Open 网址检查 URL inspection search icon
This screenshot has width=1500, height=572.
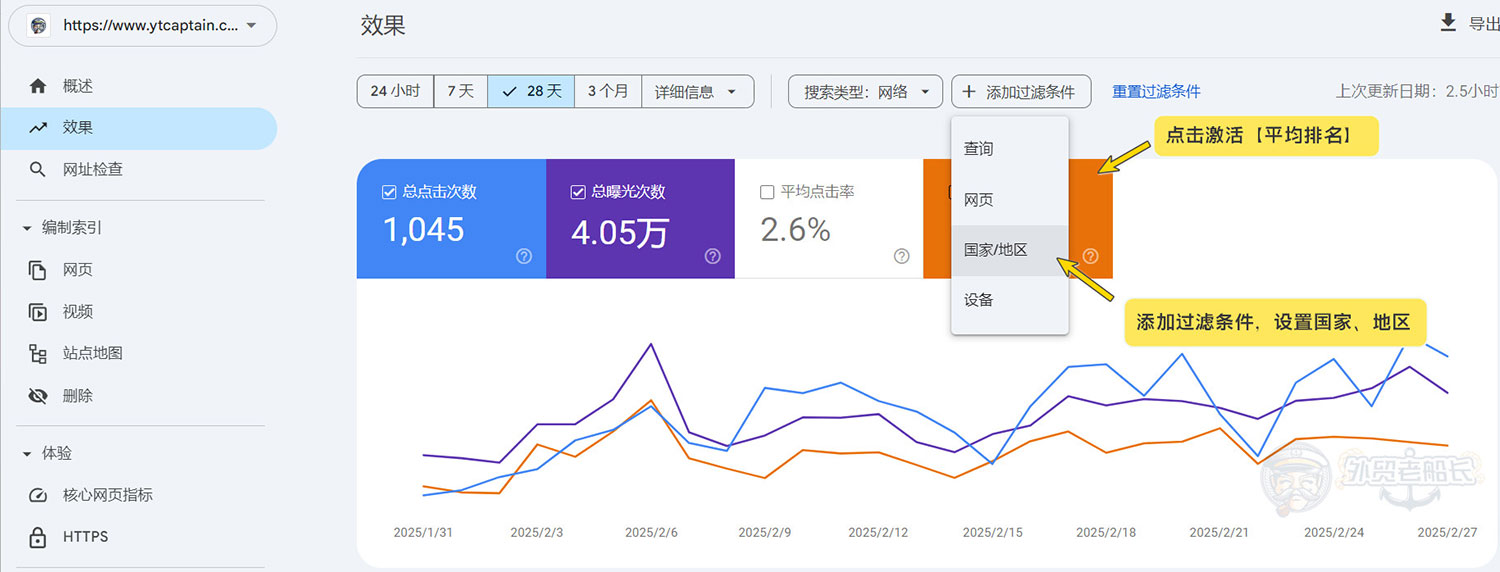[x=38, y=169]
